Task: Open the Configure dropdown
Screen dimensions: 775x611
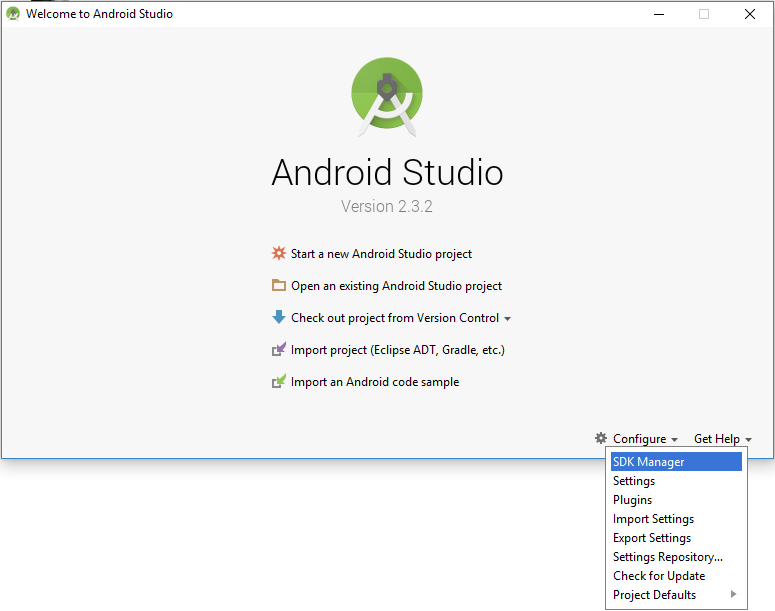Action: click(x=645, y=439)
